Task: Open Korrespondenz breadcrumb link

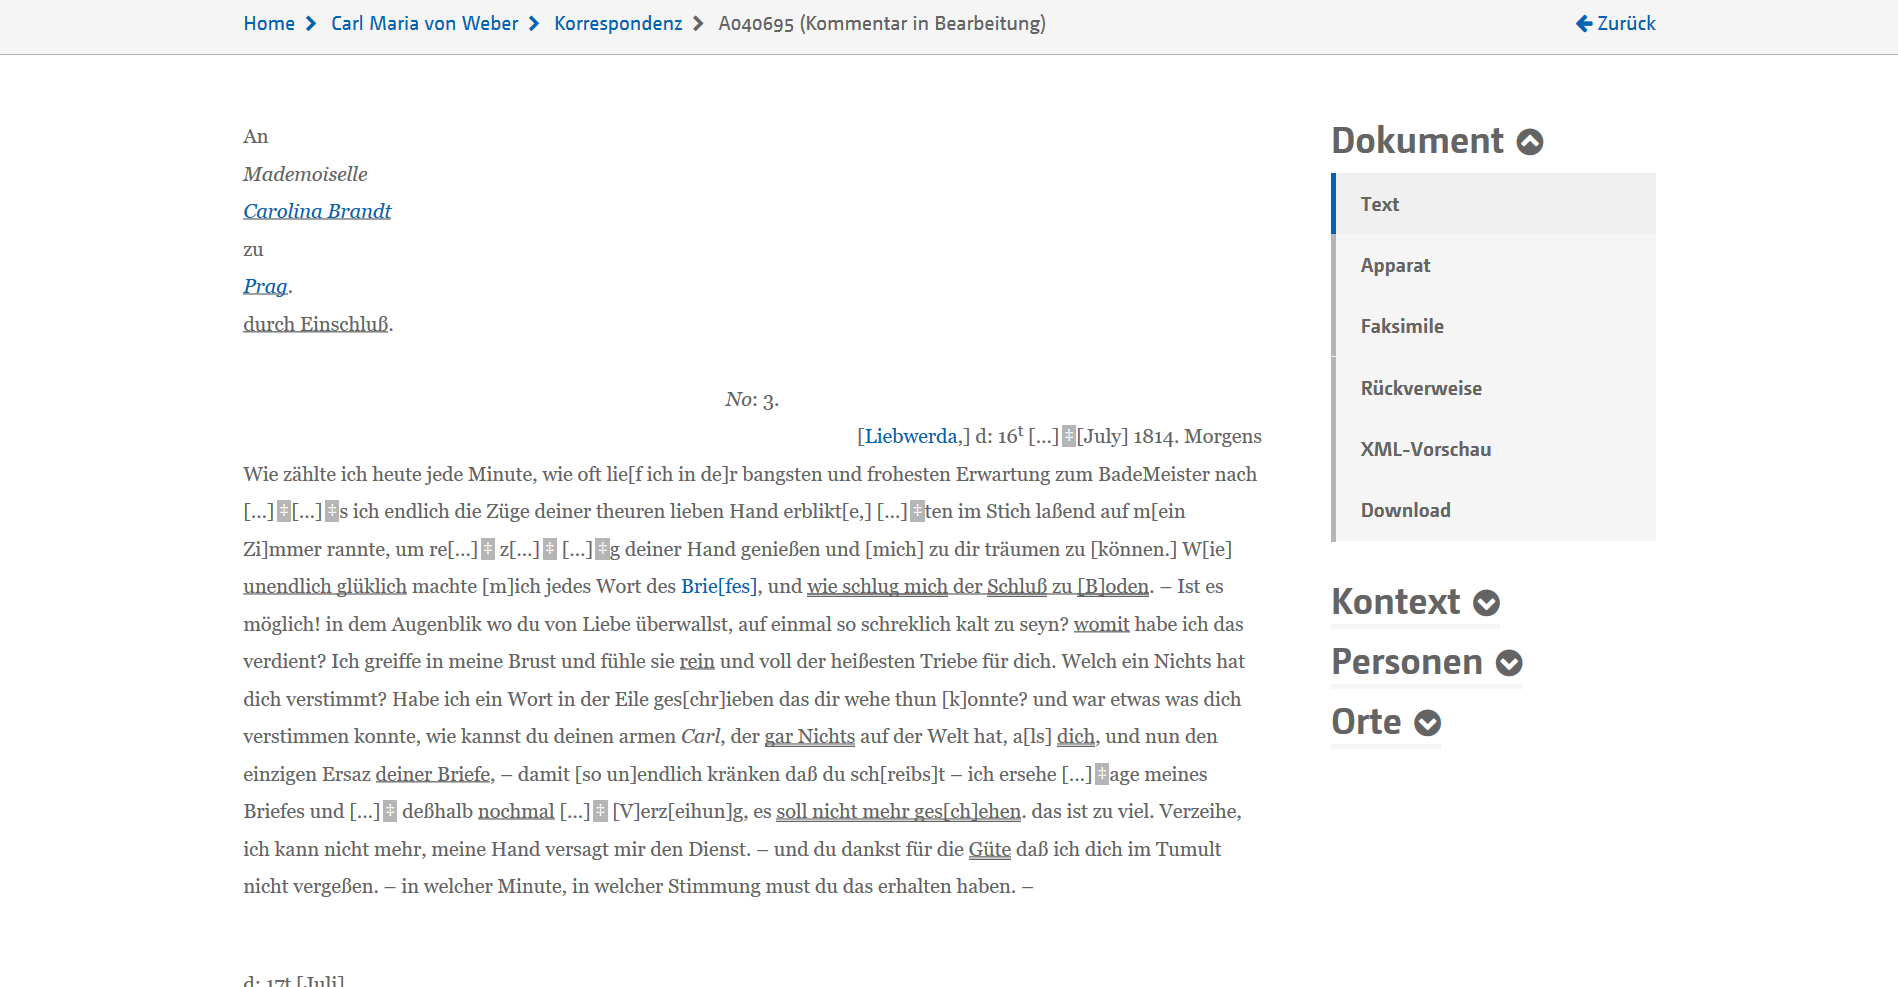Action: [618, 23]
